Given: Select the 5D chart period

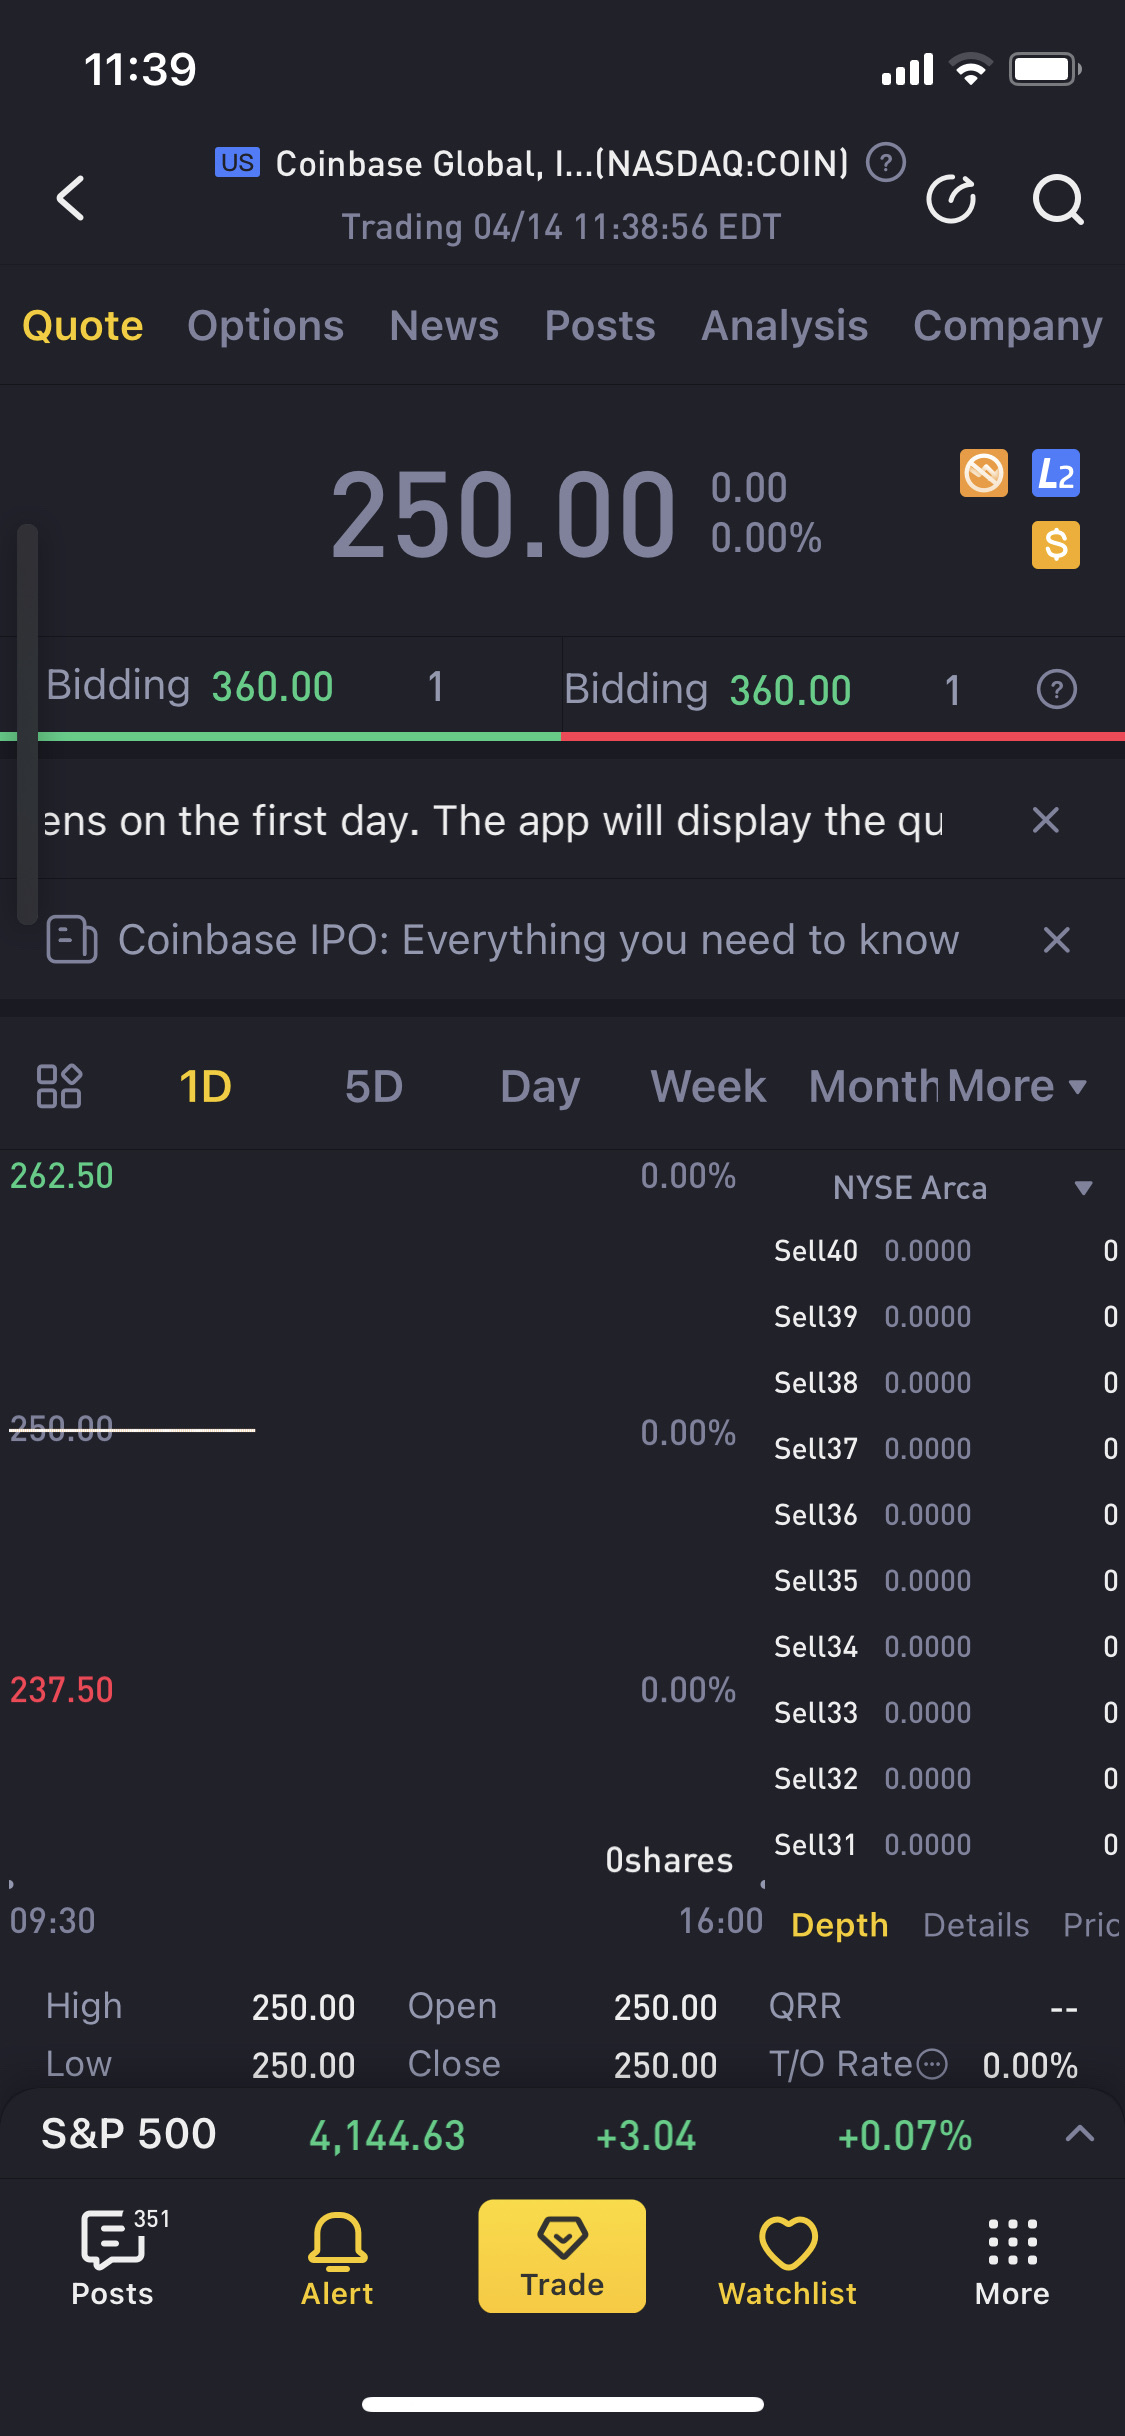Looking at the screenshot, I should point(373,1086).
